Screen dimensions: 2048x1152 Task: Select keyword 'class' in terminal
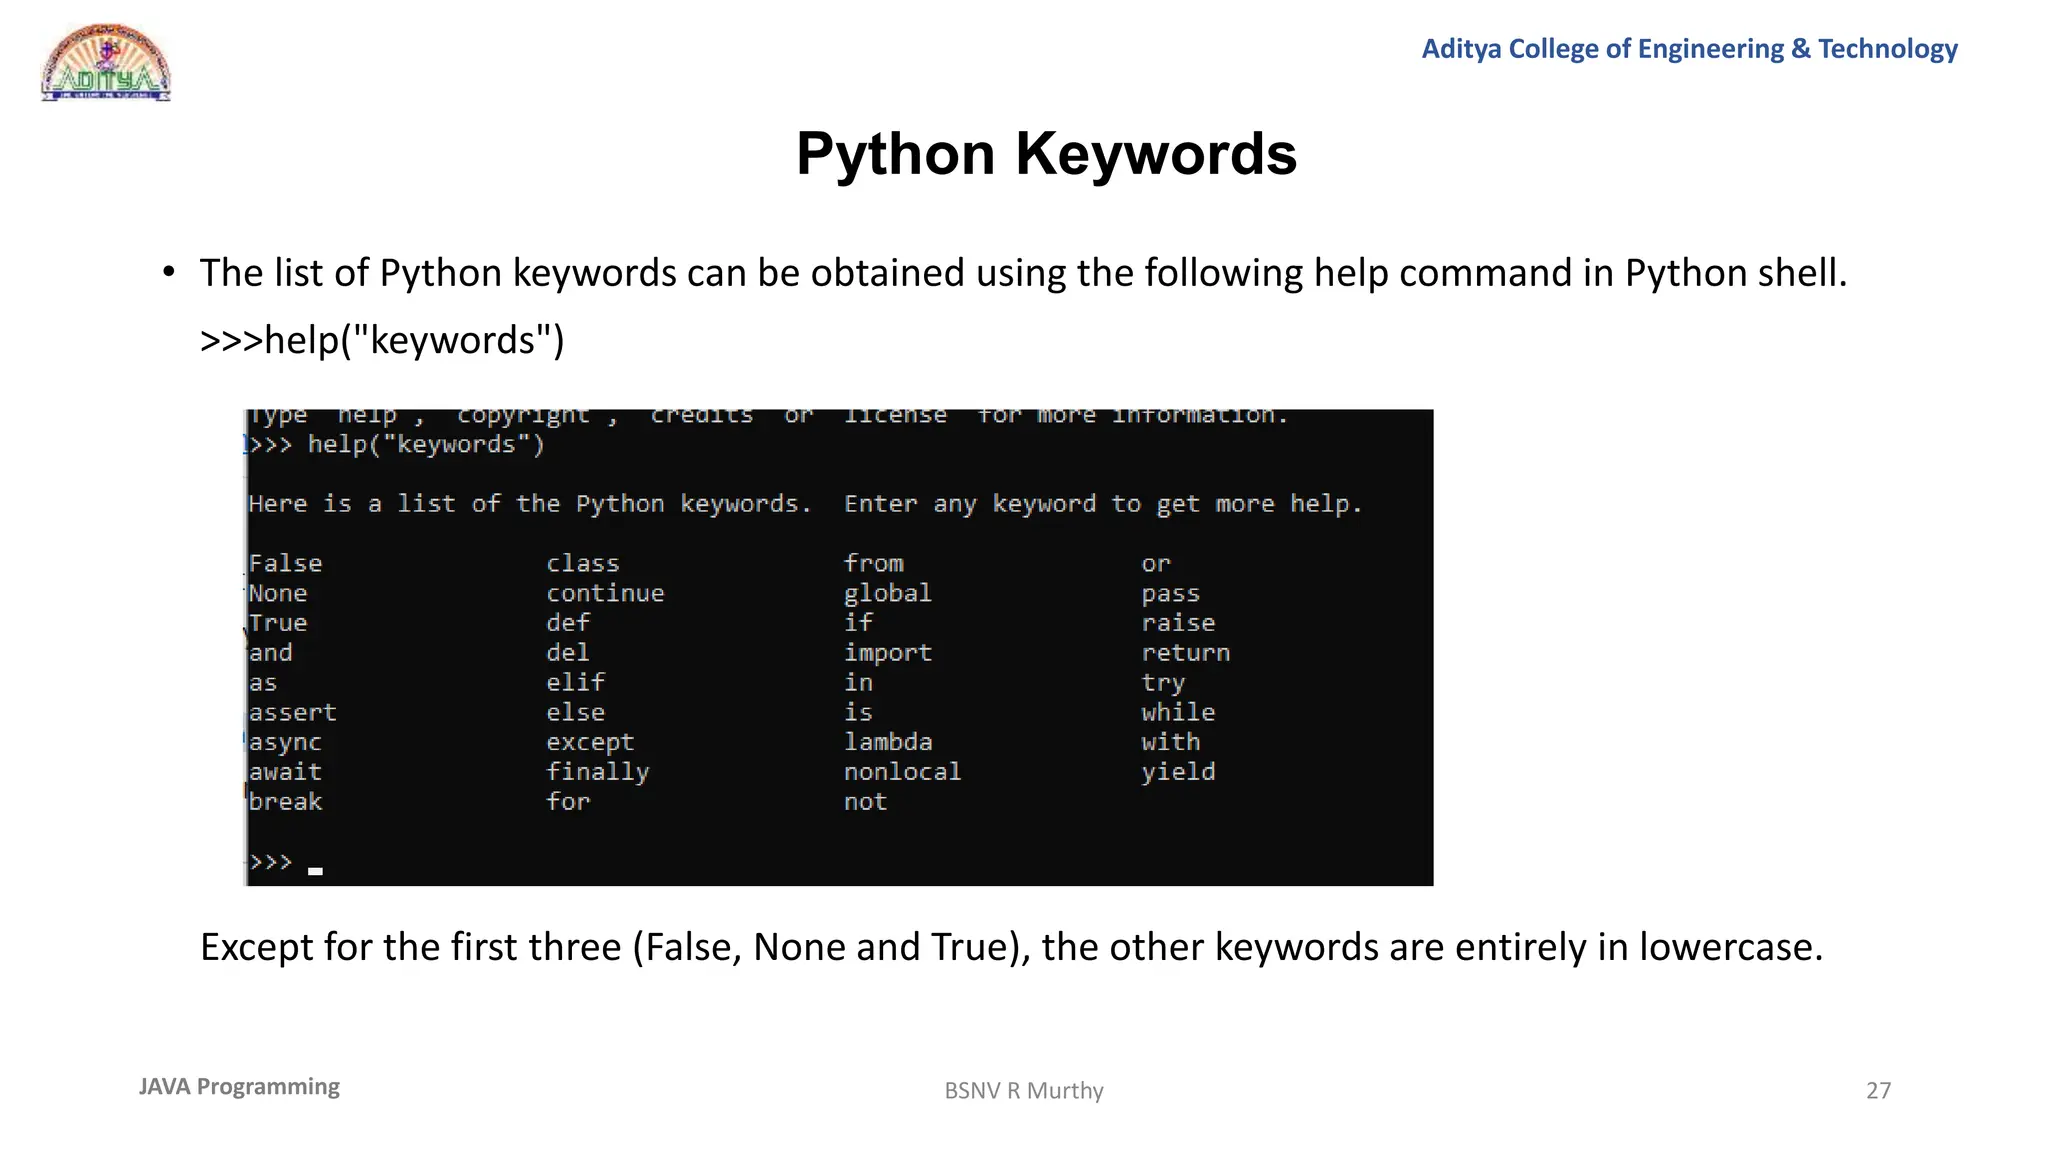583,563
